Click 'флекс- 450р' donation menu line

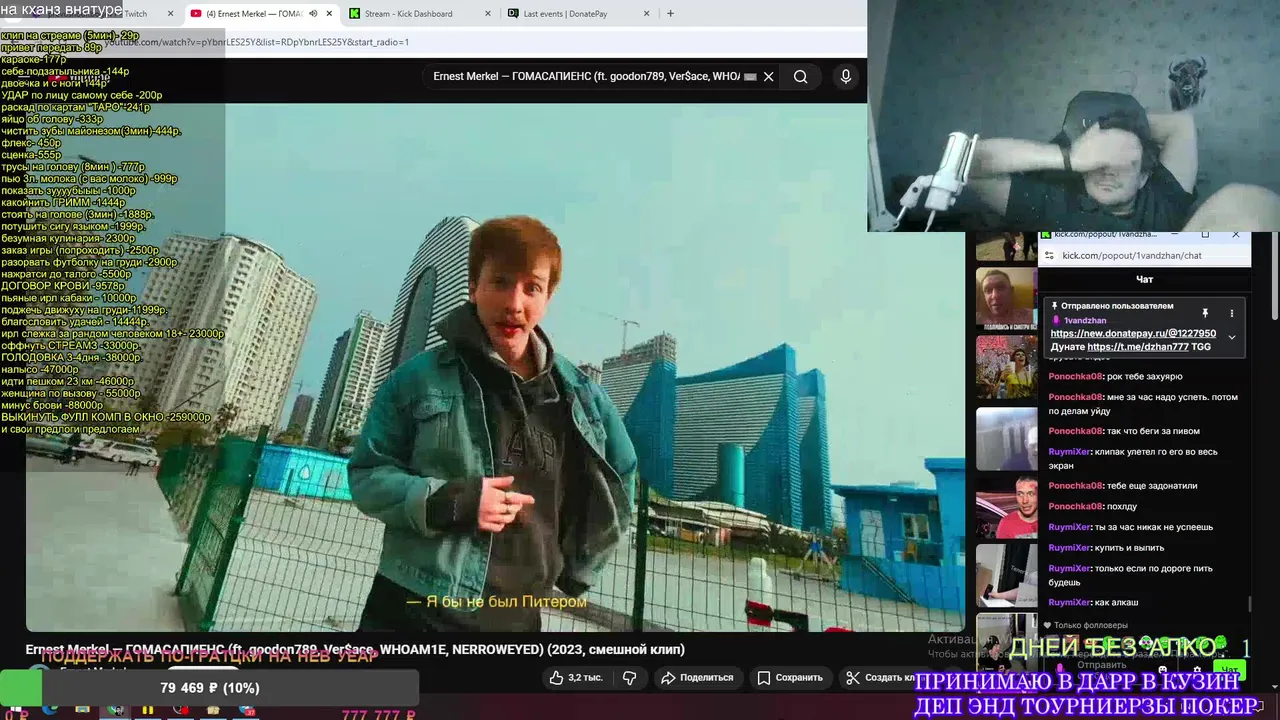[x=31, y=143]
